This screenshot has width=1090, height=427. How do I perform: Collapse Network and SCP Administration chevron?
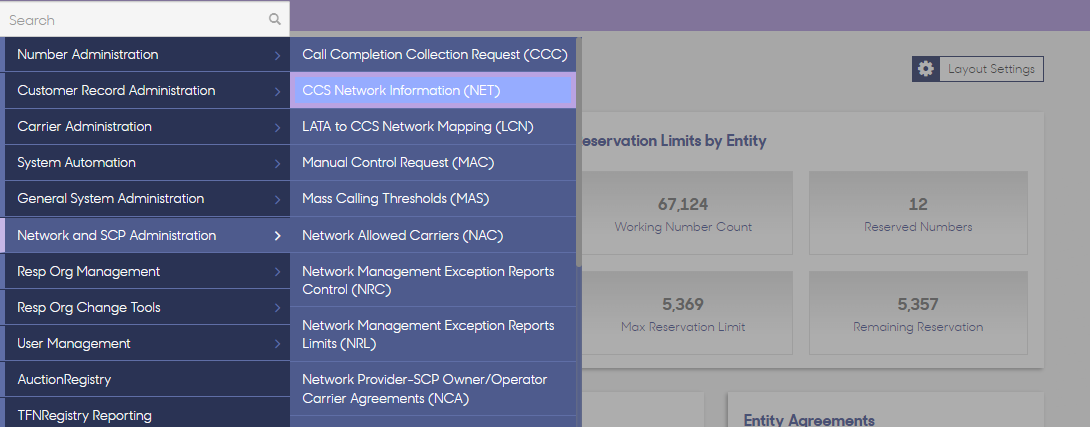277,236
